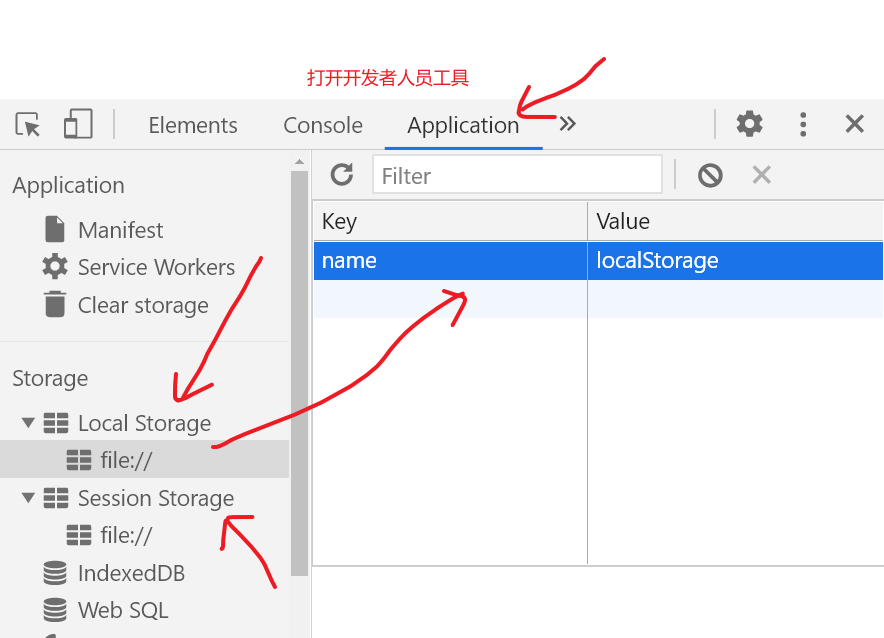Viewport: 884px width, 638px height.
Task: Click the delete selected item X icon
Action: (761, 174)
